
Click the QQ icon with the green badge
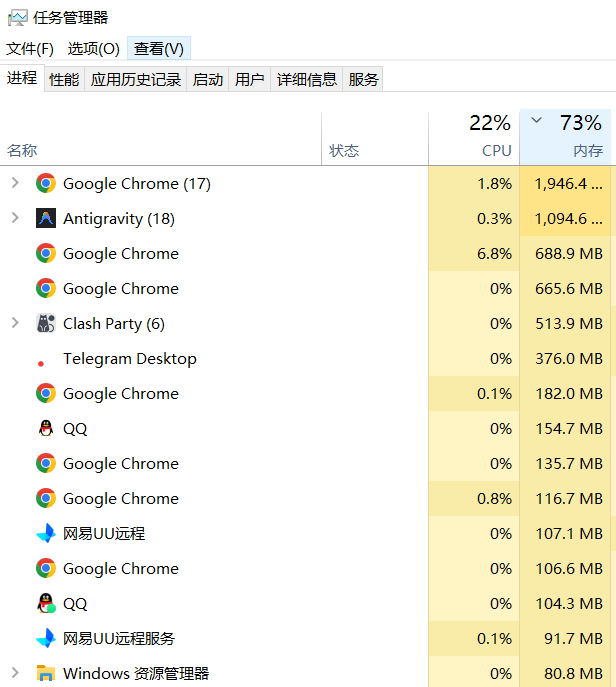pos(46,603)
